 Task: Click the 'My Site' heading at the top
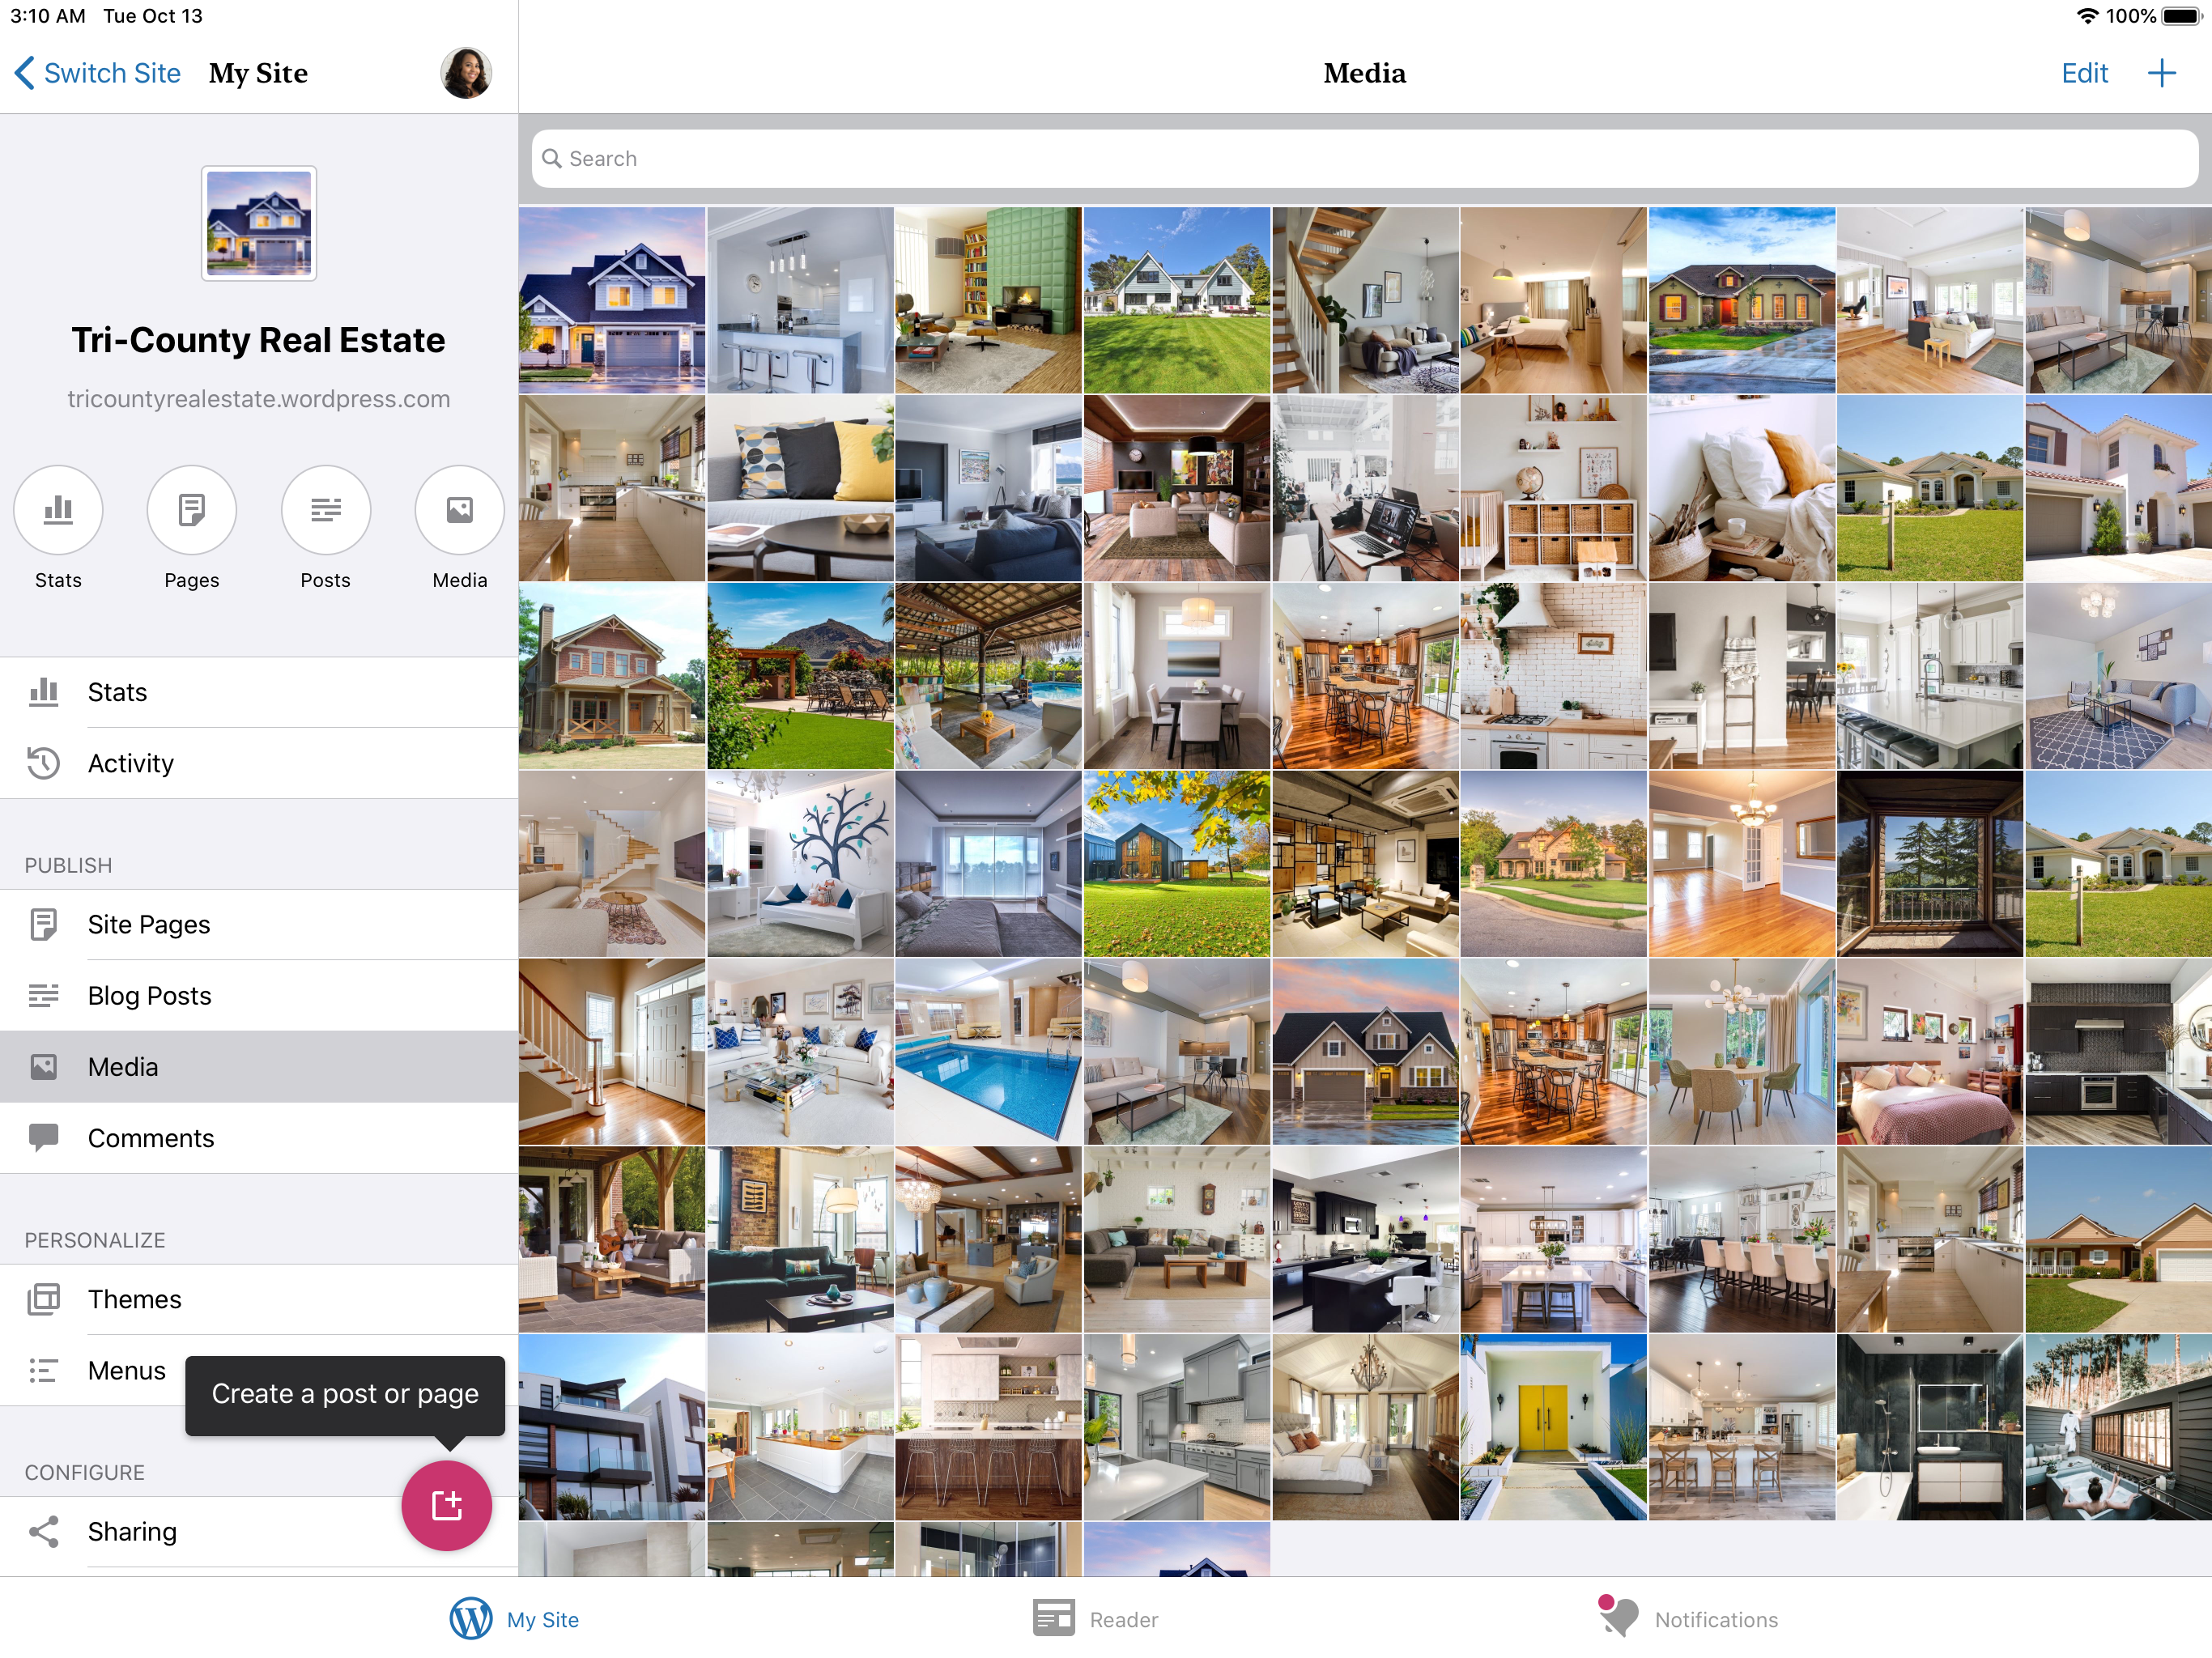[x=258, y=73]
